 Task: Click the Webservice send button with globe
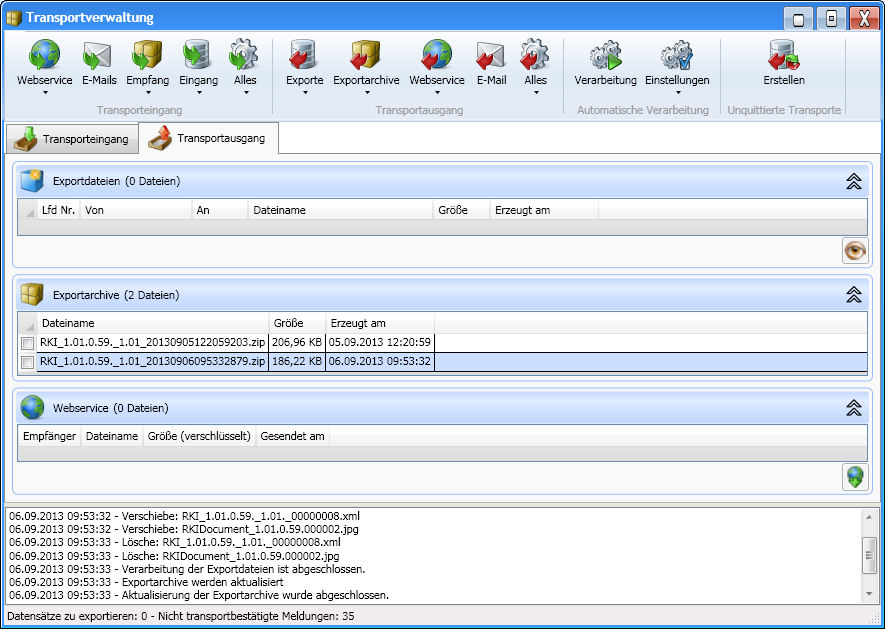(x=855, y=477)
